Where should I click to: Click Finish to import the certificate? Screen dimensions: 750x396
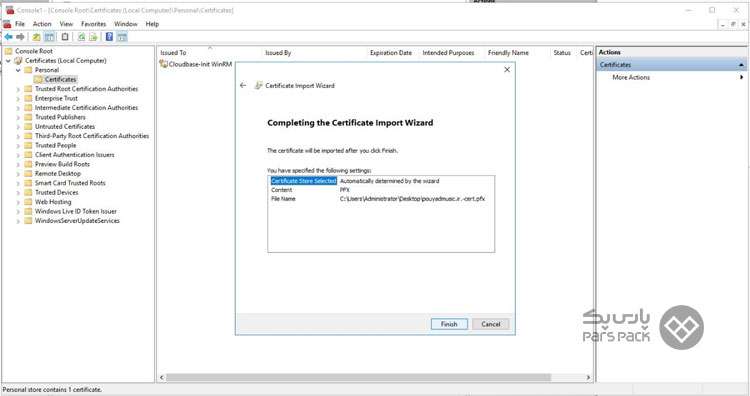449,324
